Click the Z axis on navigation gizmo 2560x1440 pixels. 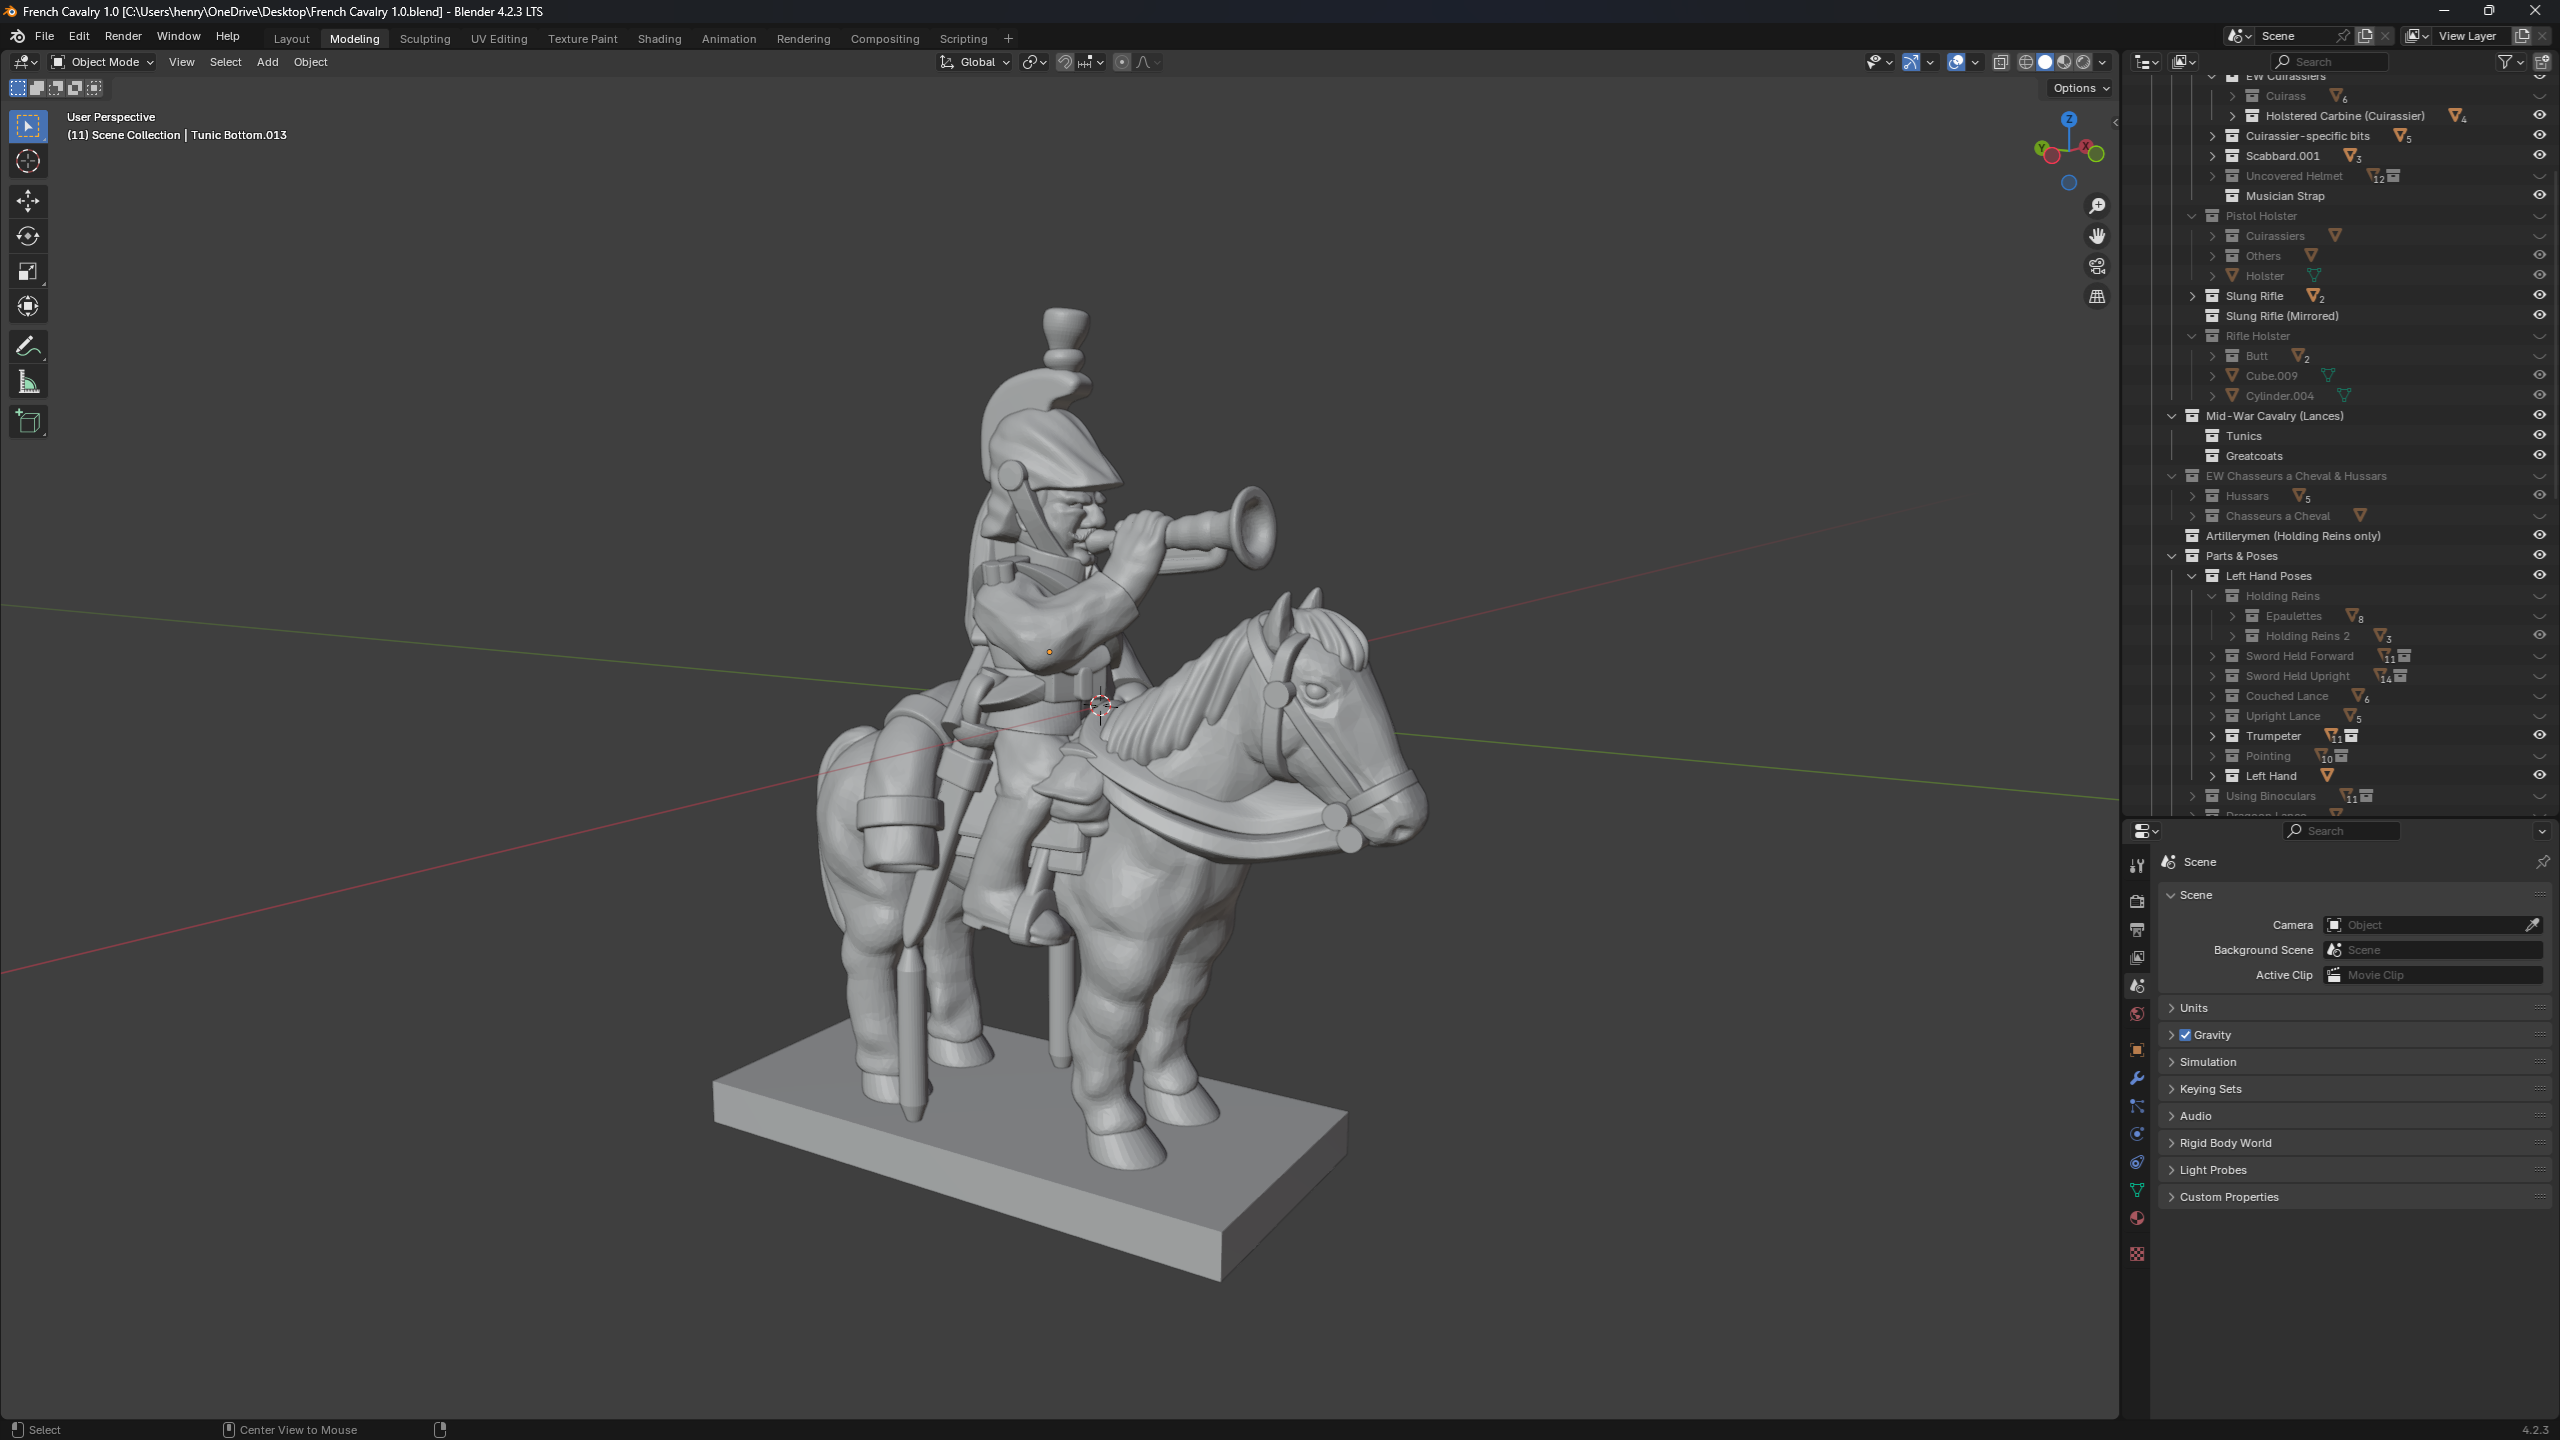coord(2068,120)
